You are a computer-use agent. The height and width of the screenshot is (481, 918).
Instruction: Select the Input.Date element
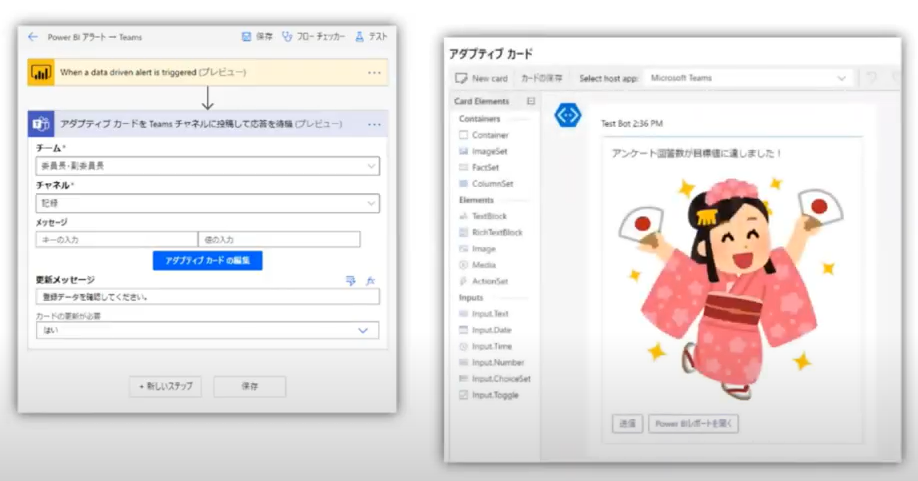point(485,331)
